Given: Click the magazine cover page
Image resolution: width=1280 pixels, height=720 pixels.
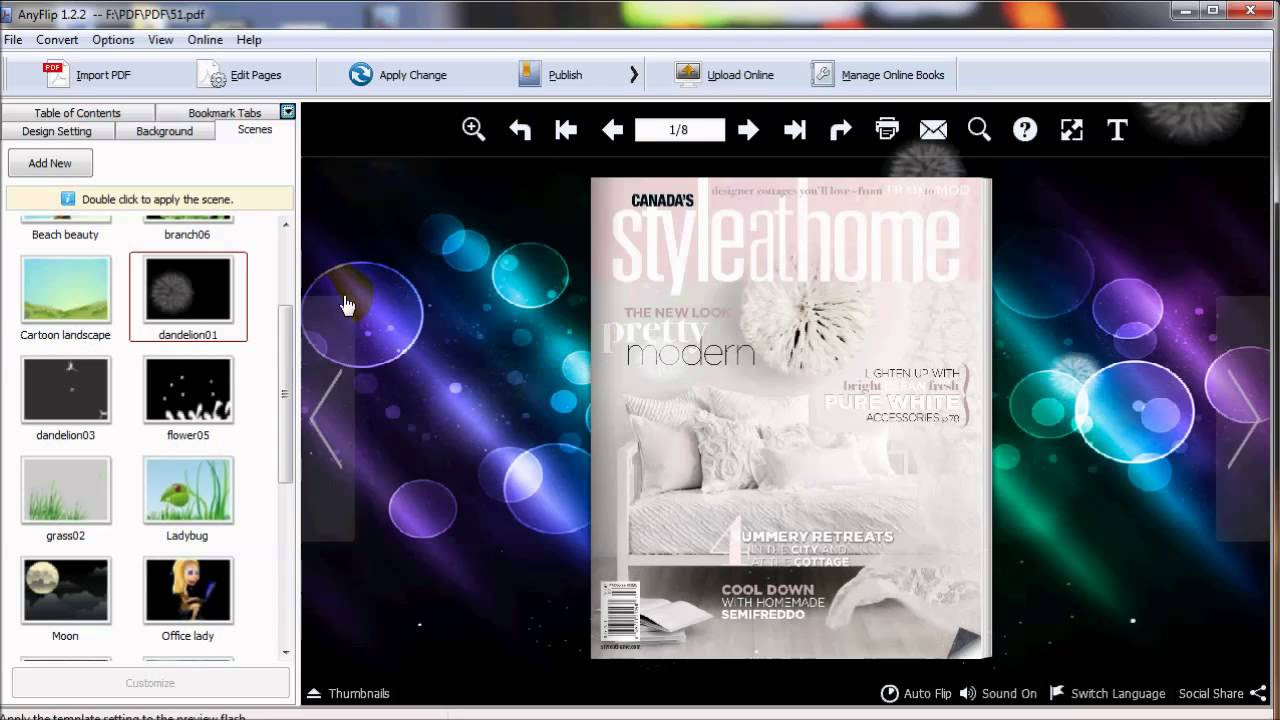Looking at the screenshot, I should click(790, 418).
